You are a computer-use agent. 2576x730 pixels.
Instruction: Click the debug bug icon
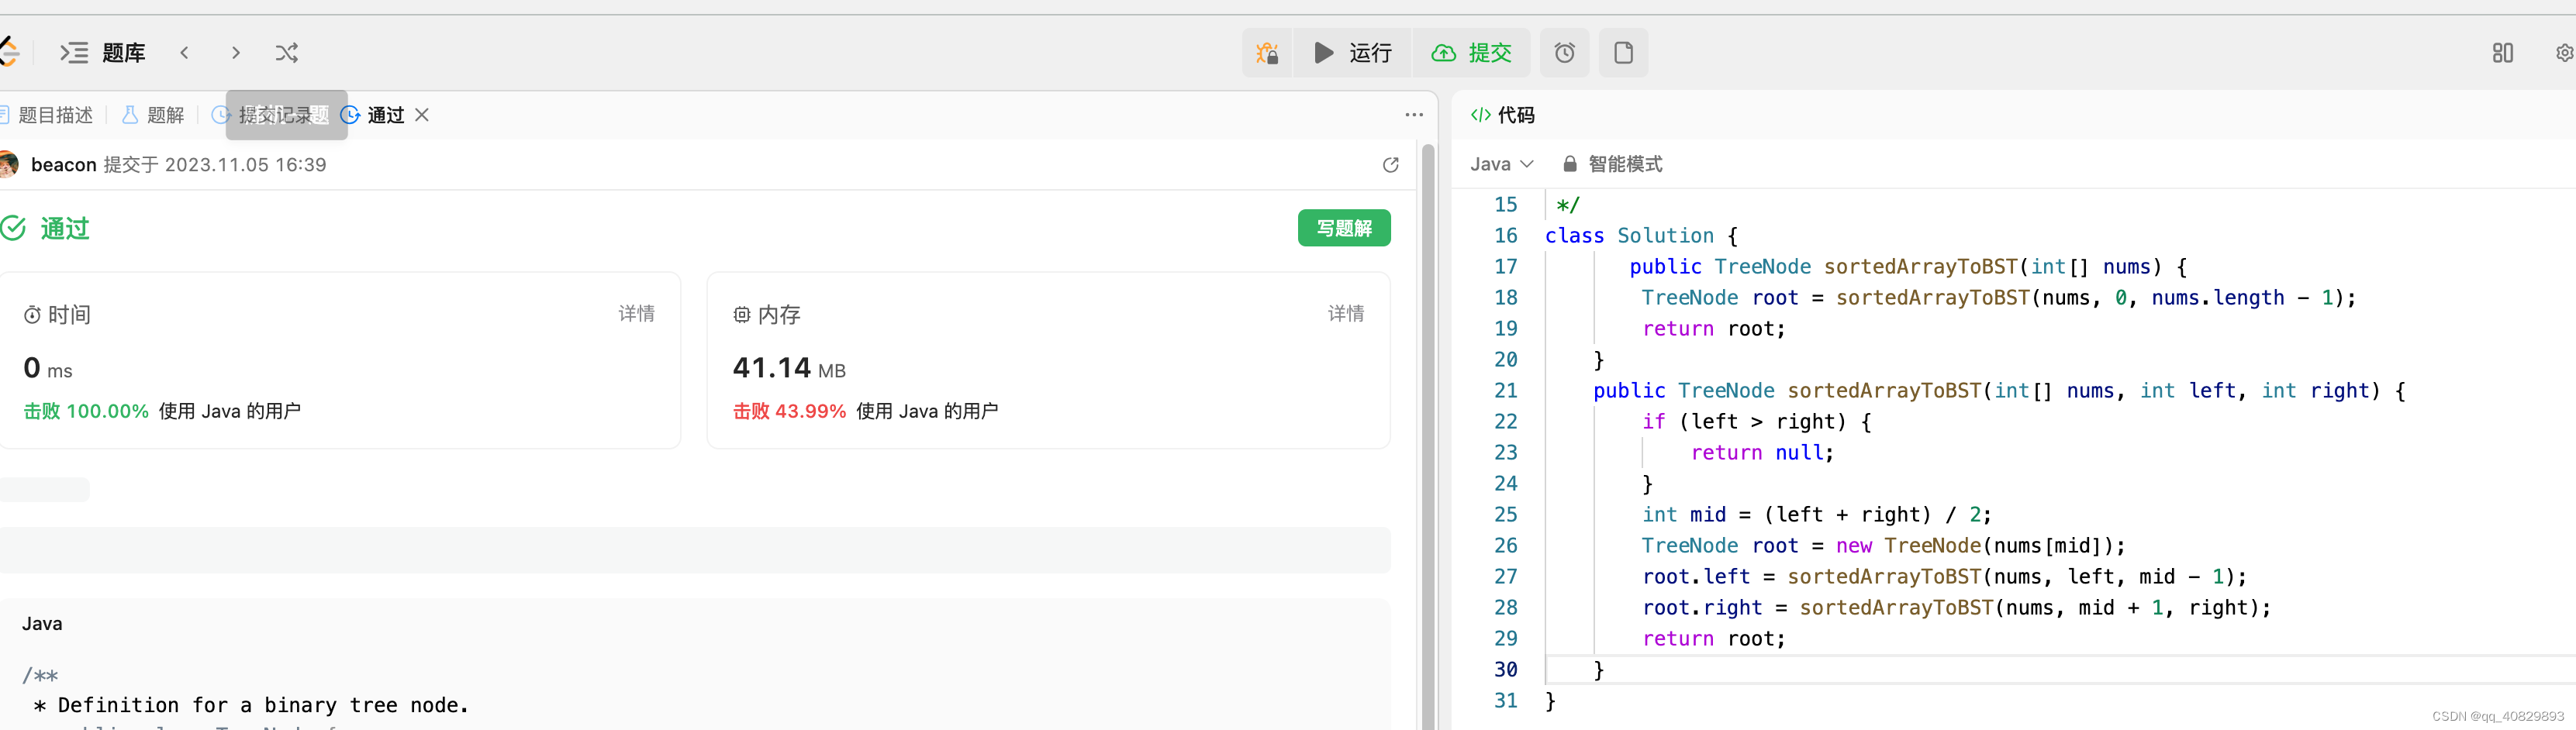tap(1267, 53)
